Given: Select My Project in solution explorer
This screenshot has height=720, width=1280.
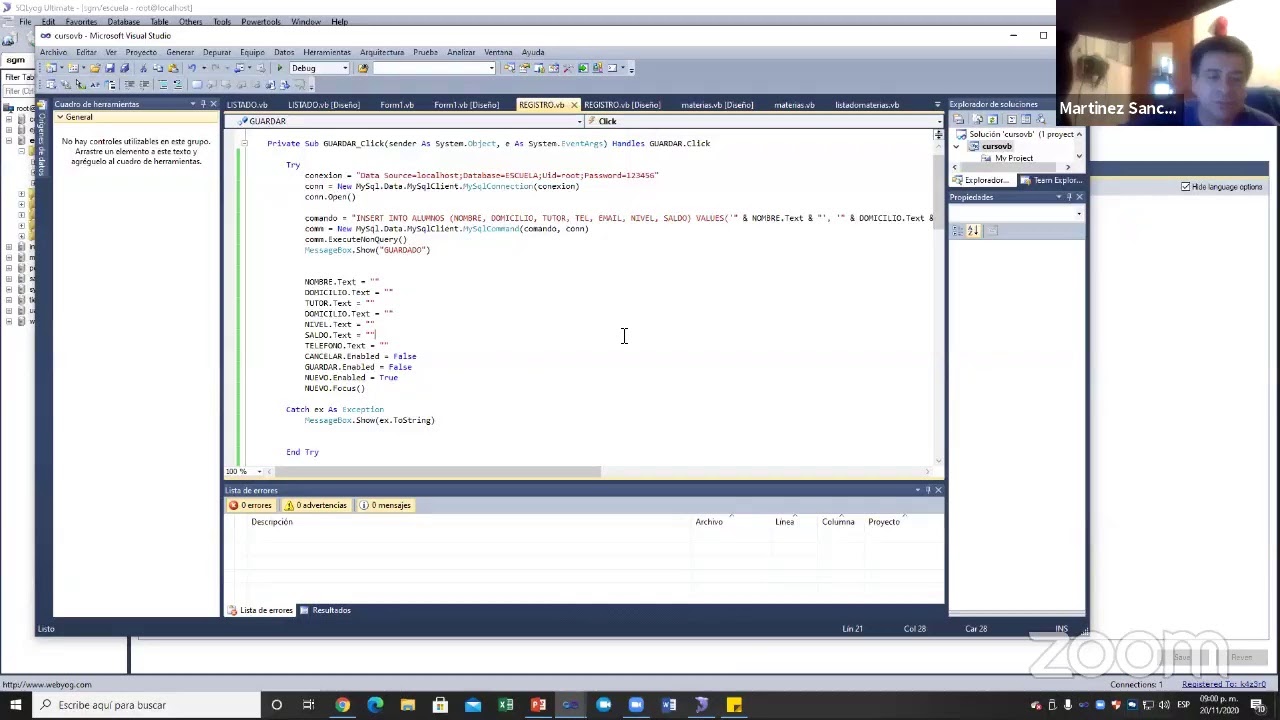Looking at the screenshot, I should click(x=1014, y=158).
